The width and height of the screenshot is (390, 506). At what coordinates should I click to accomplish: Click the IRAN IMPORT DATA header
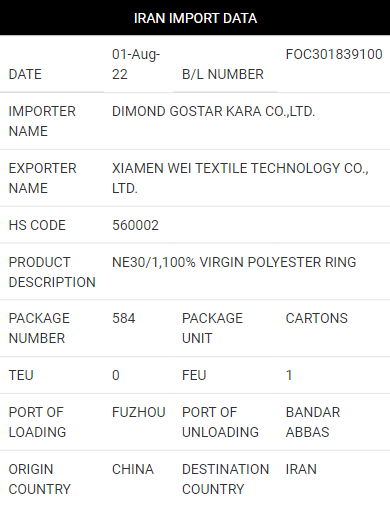pos(195,18)
